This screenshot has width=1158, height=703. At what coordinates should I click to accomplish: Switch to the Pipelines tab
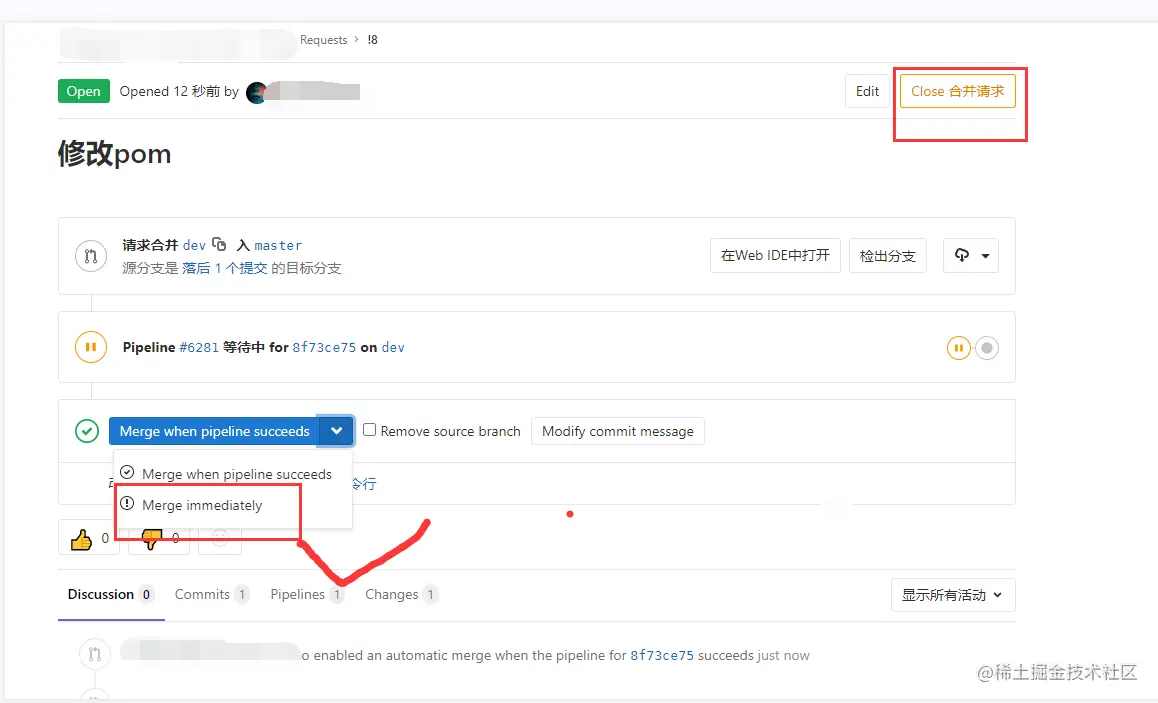(x=306, y=594)
